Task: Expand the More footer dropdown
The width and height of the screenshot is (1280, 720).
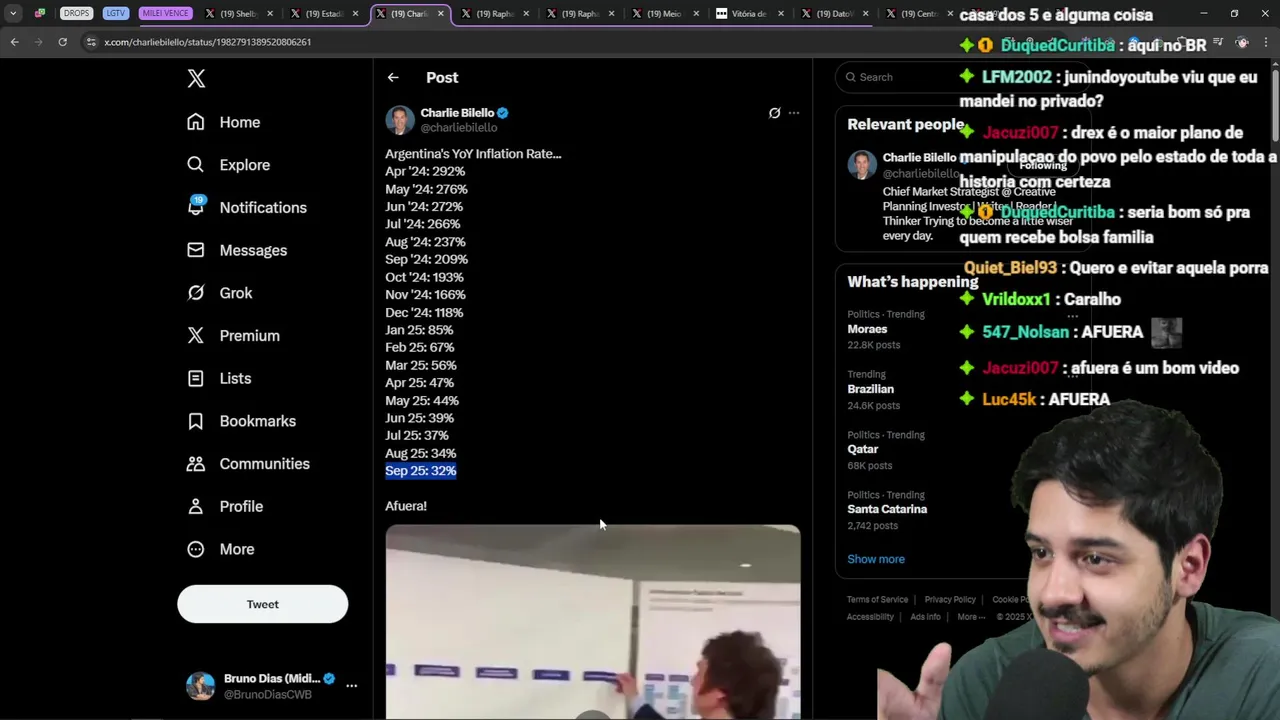Action: click(x=970, y=617)
